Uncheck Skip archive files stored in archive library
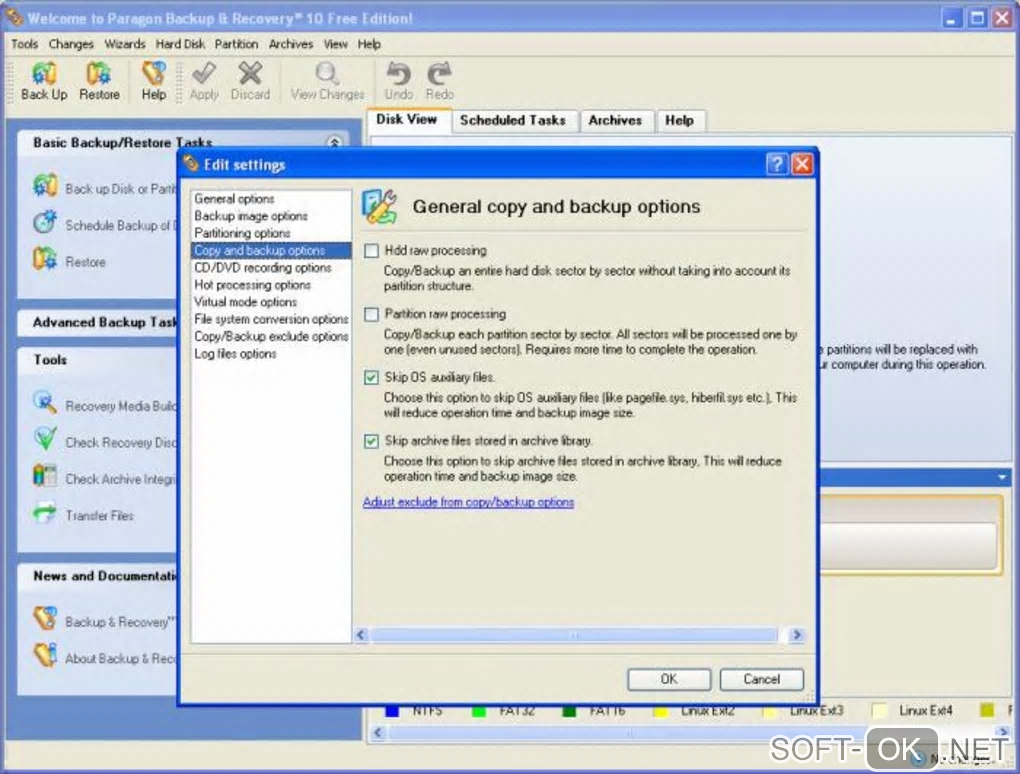This screenshot has width=1020, height=774. (x=371, y=442)
